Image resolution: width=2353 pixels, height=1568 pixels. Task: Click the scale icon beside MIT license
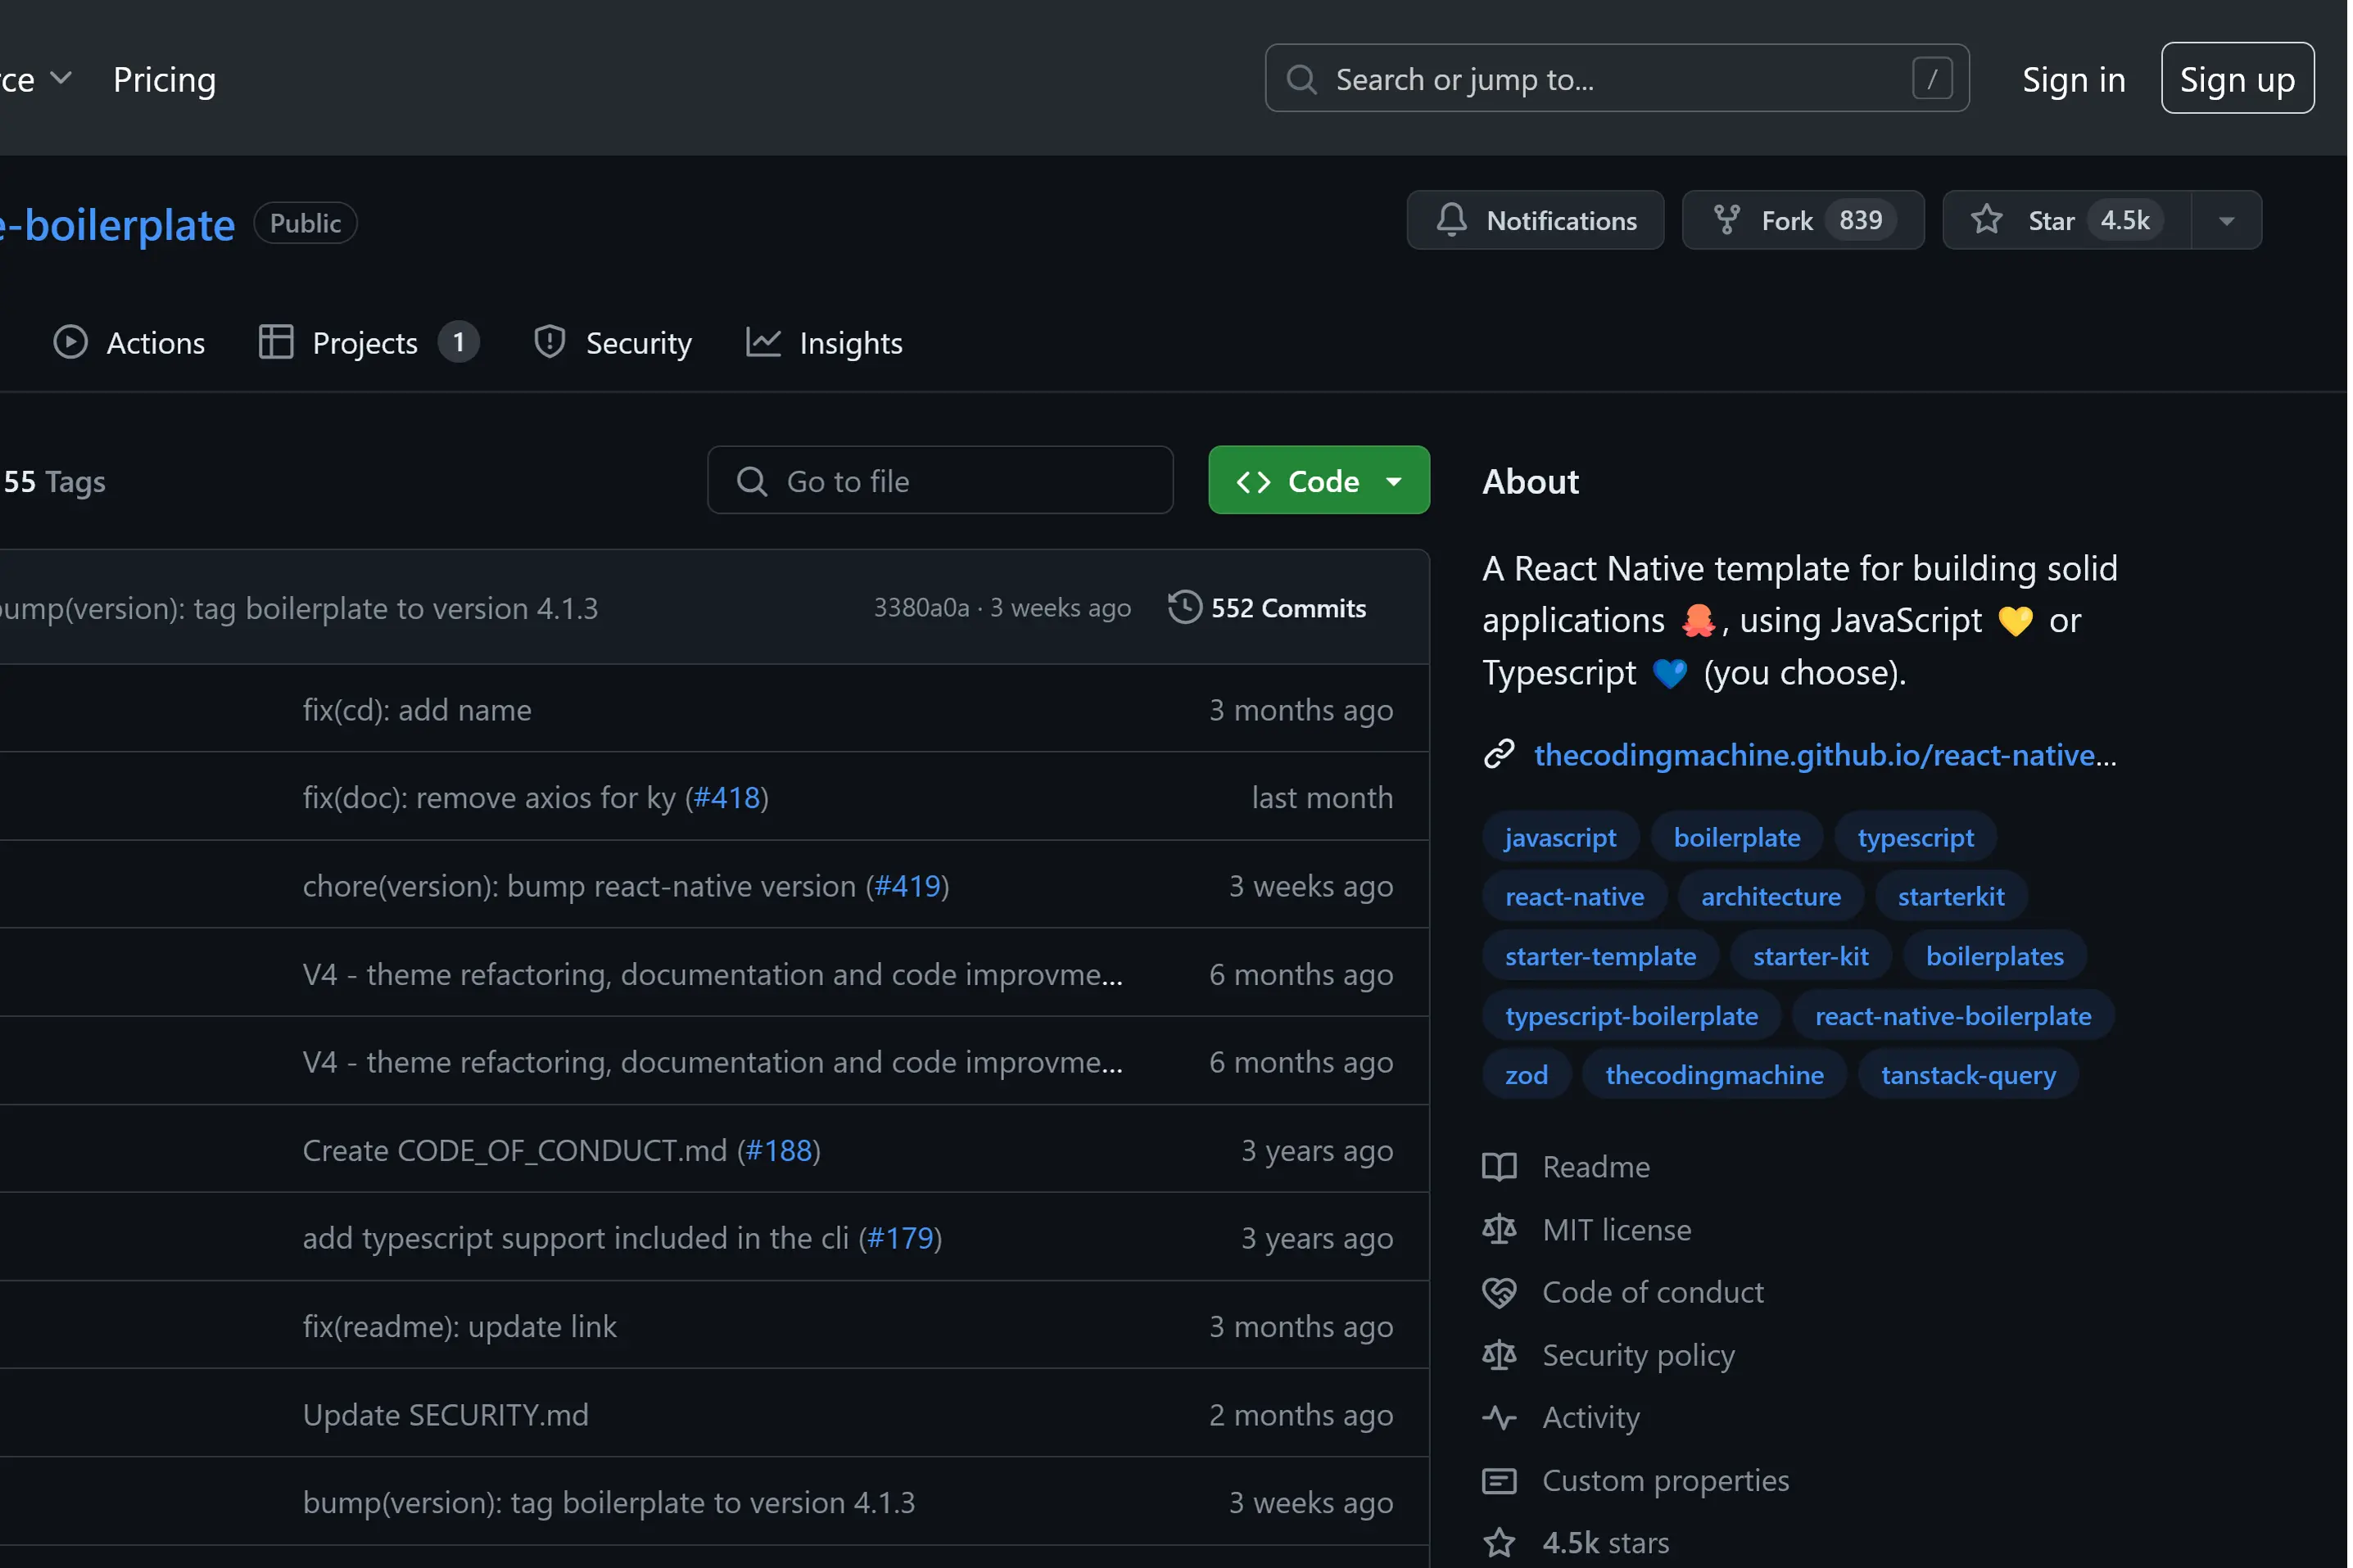[x=1498, y=1229]
